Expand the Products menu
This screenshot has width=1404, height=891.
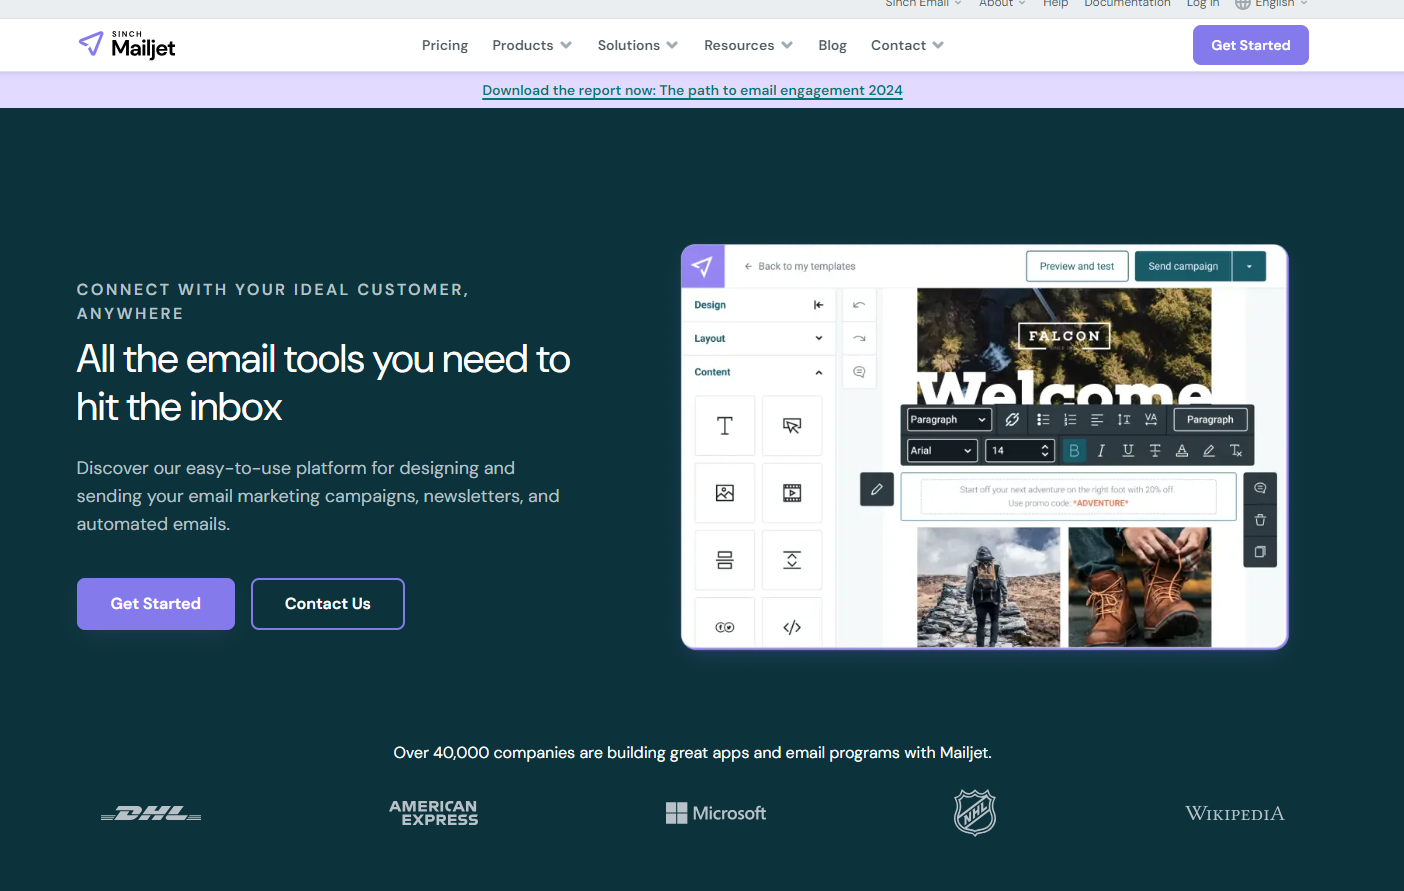[x=532, y=45]
